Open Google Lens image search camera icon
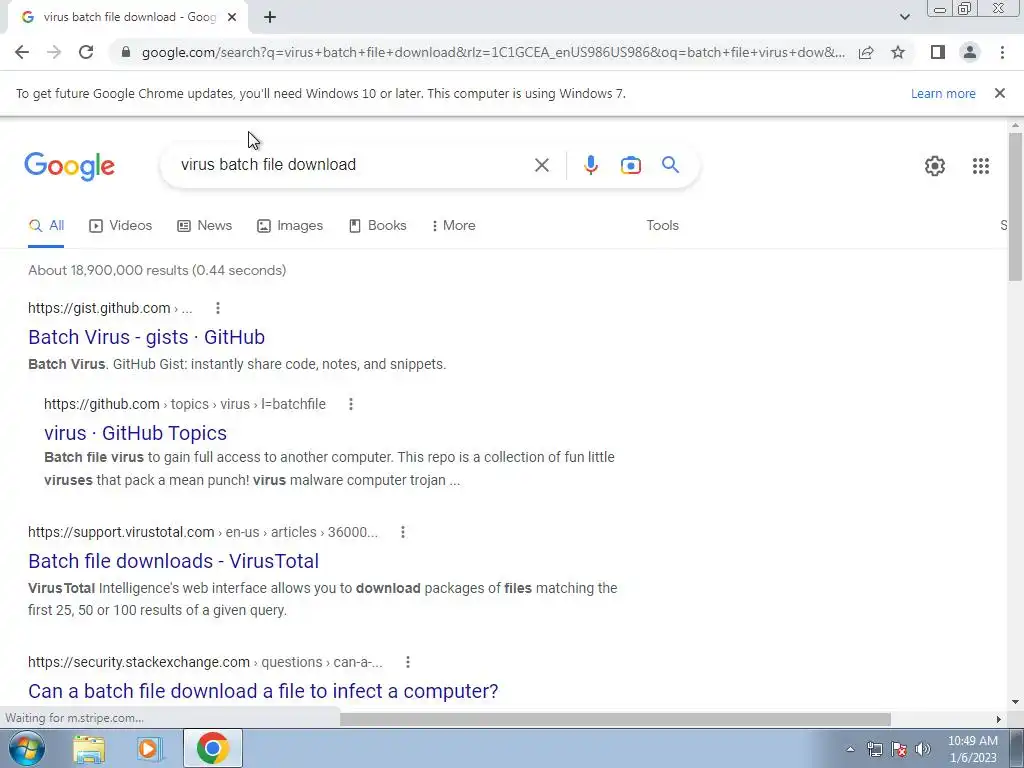 (630, 165)
